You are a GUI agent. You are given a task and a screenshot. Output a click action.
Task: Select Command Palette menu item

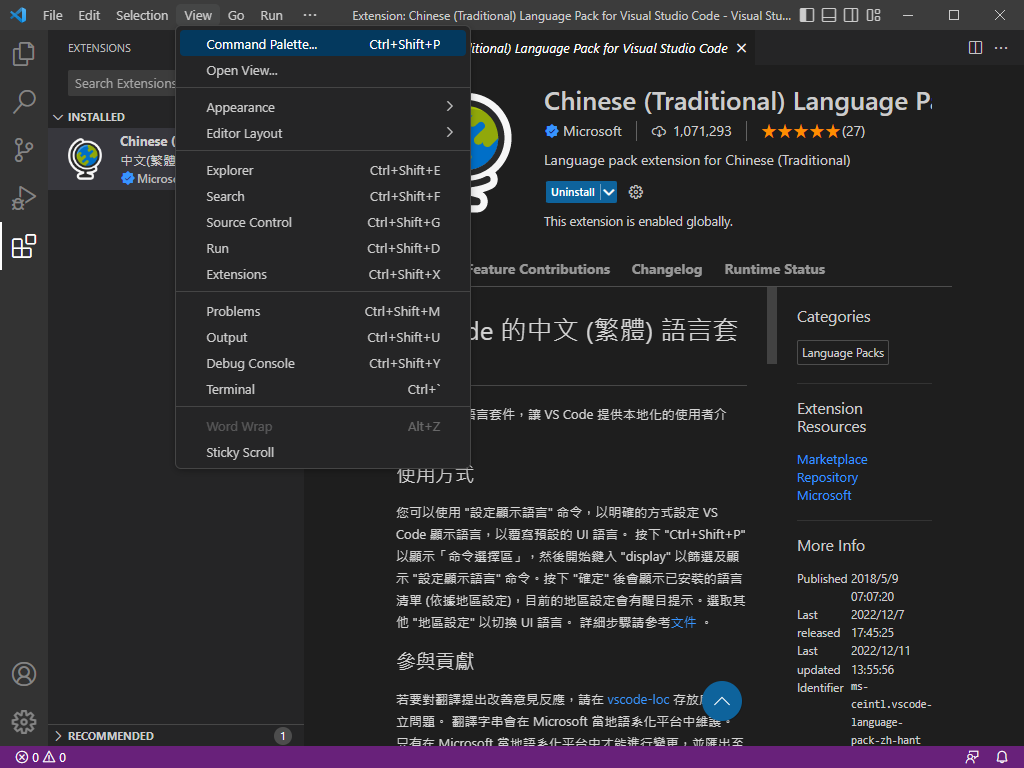(x=323, y=44)
